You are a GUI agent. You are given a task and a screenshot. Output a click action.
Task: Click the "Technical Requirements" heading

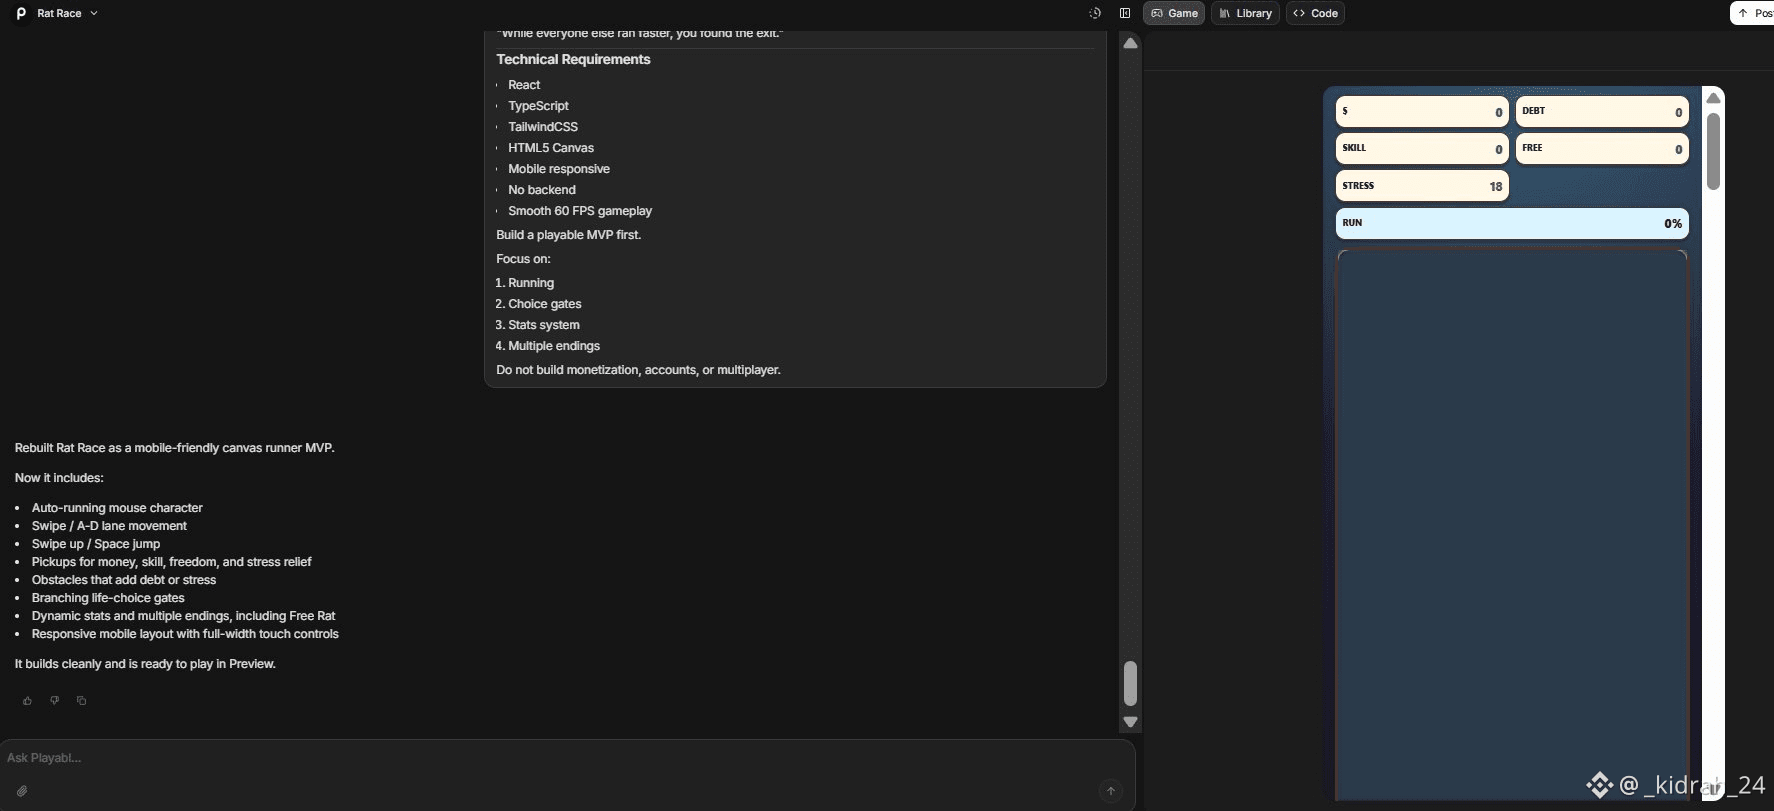click(x=573, y=60)
